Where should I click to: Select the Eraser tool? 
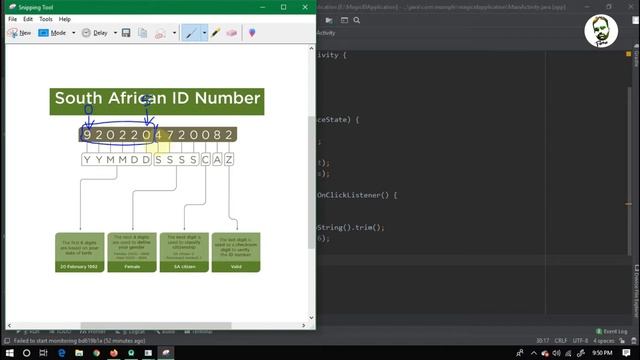pyautogui.click(x=231, y=33)
